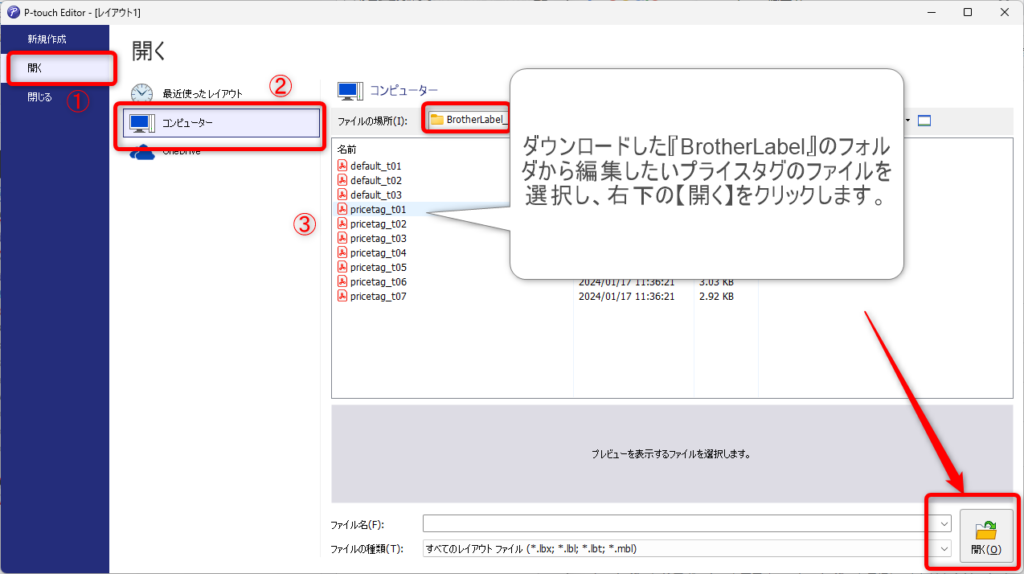
Task: Expand the ファイル名 dropdown arrow
Action: click(944, 524)
